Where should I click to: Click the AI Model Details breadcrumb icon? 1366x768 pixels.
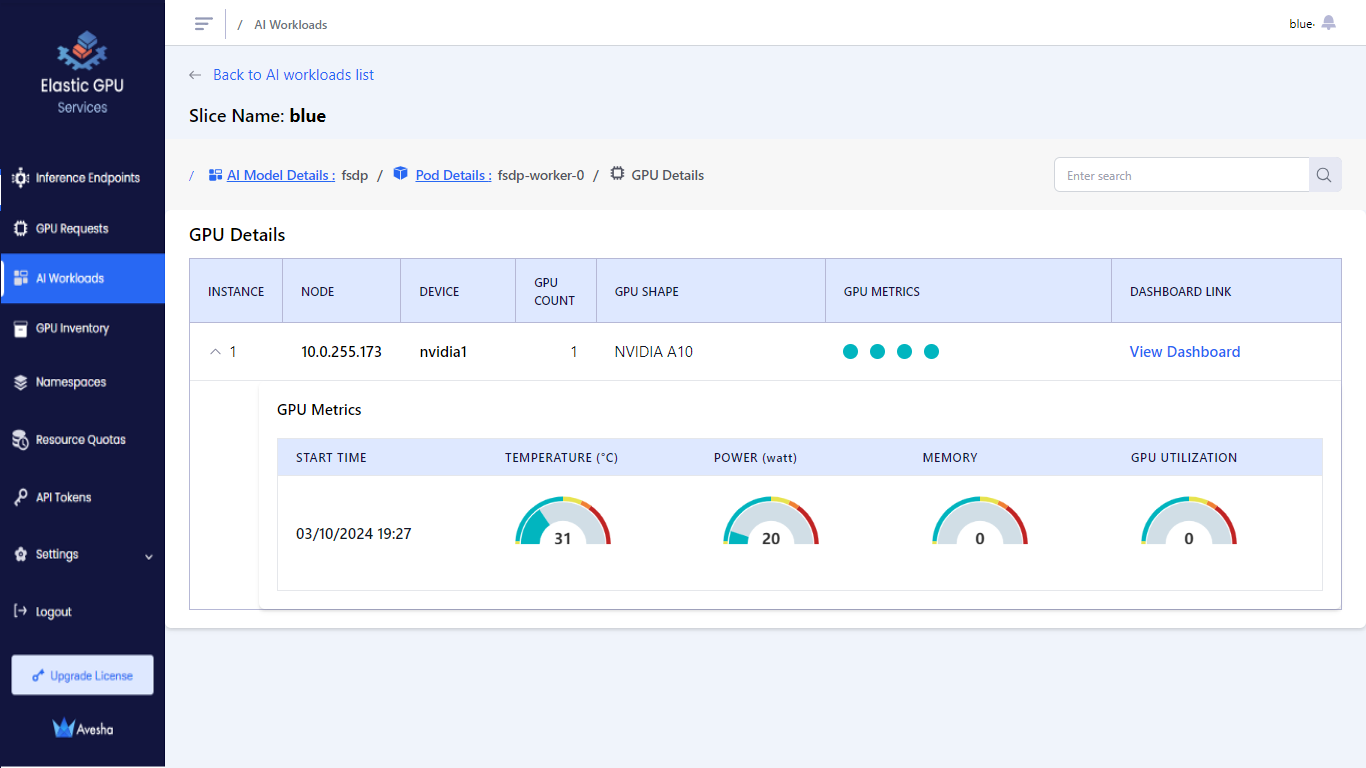[215, 175]
